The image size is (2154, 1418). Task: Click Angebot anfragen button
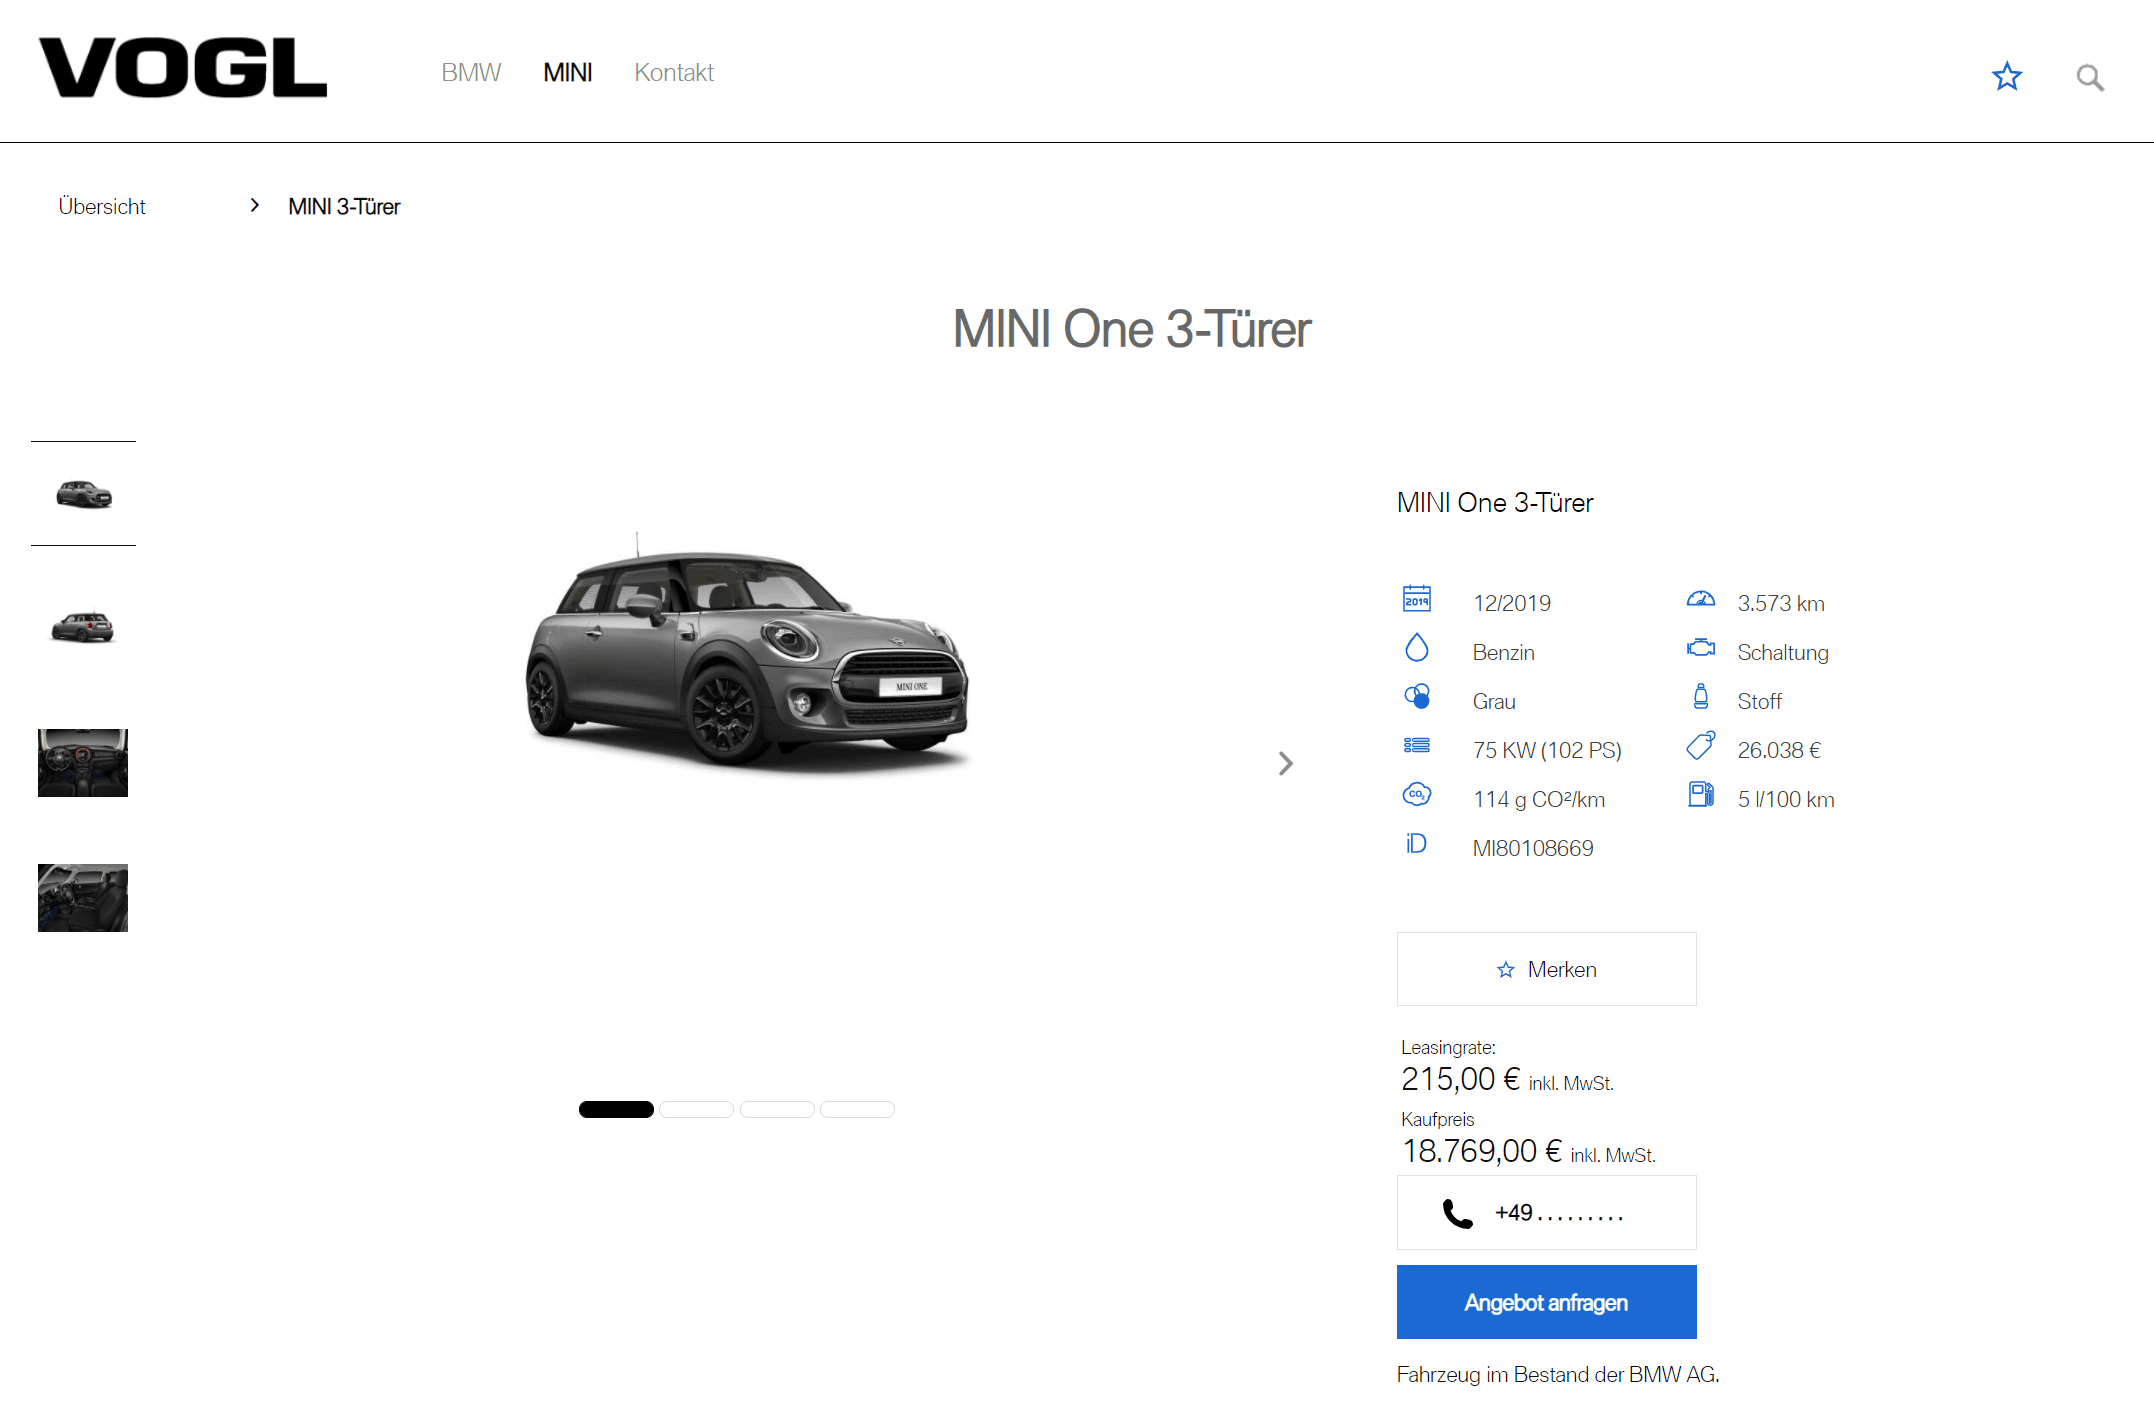[x=1546, y=1302]
